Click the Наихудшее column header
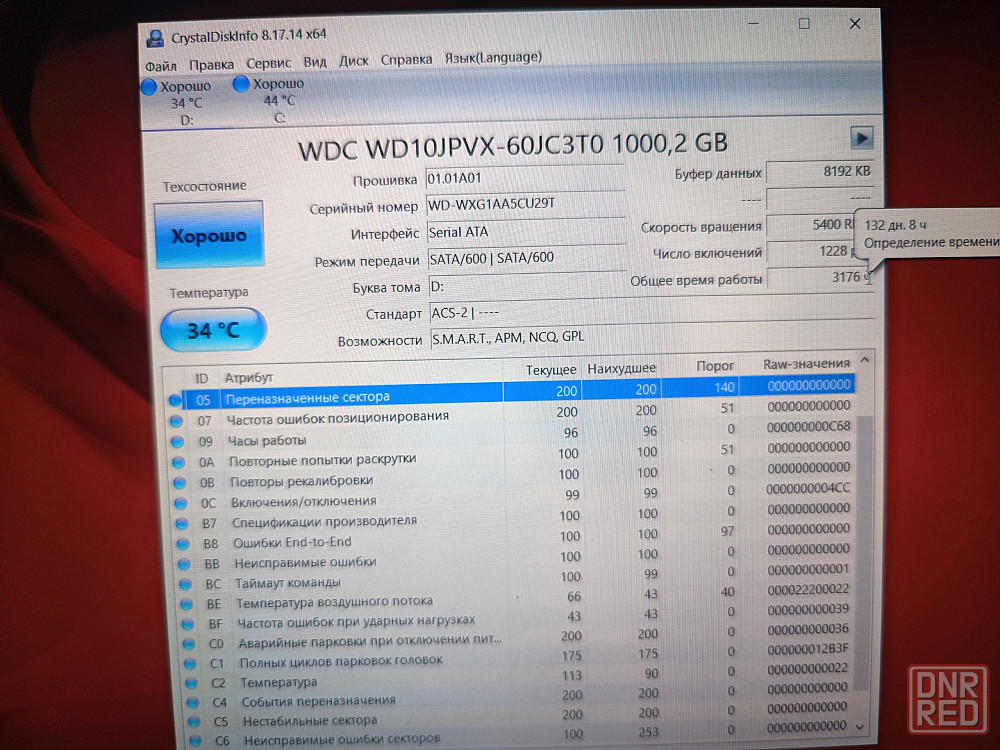The width and height of the screenshot is (1000, 750). [621, 368]
